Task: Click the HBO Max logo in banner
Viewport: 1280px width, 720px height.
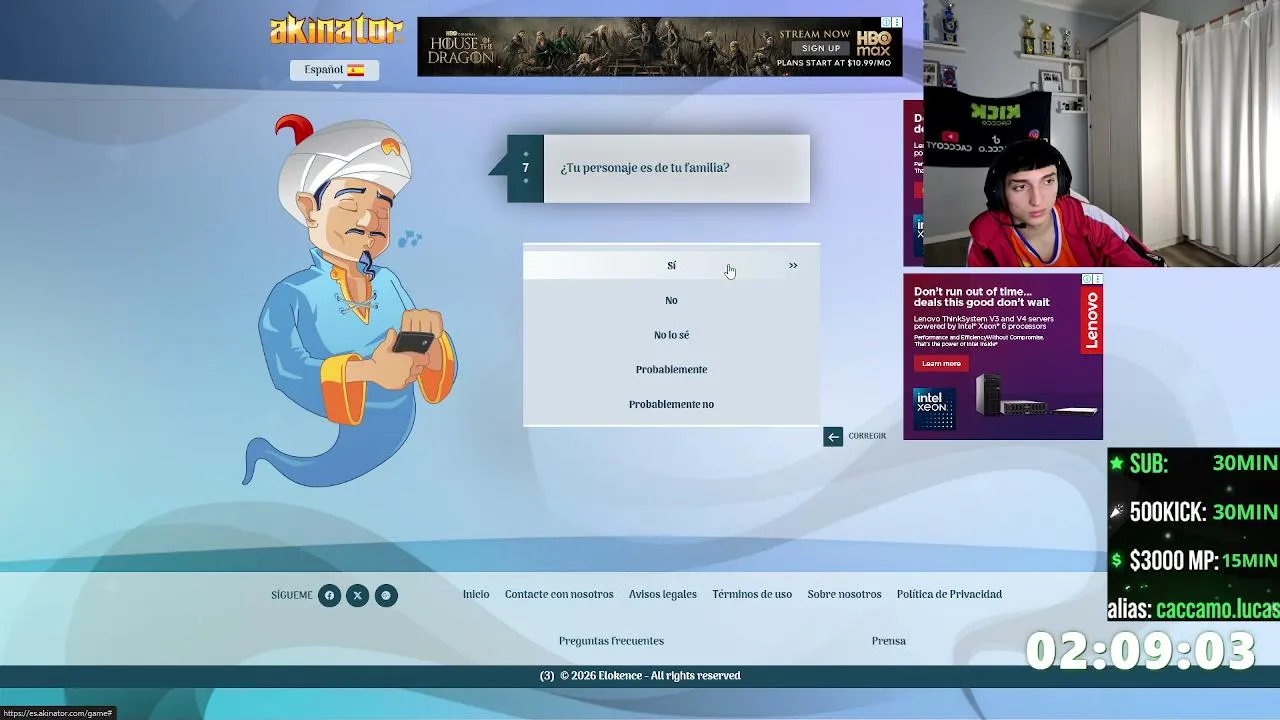Action: 874,43
